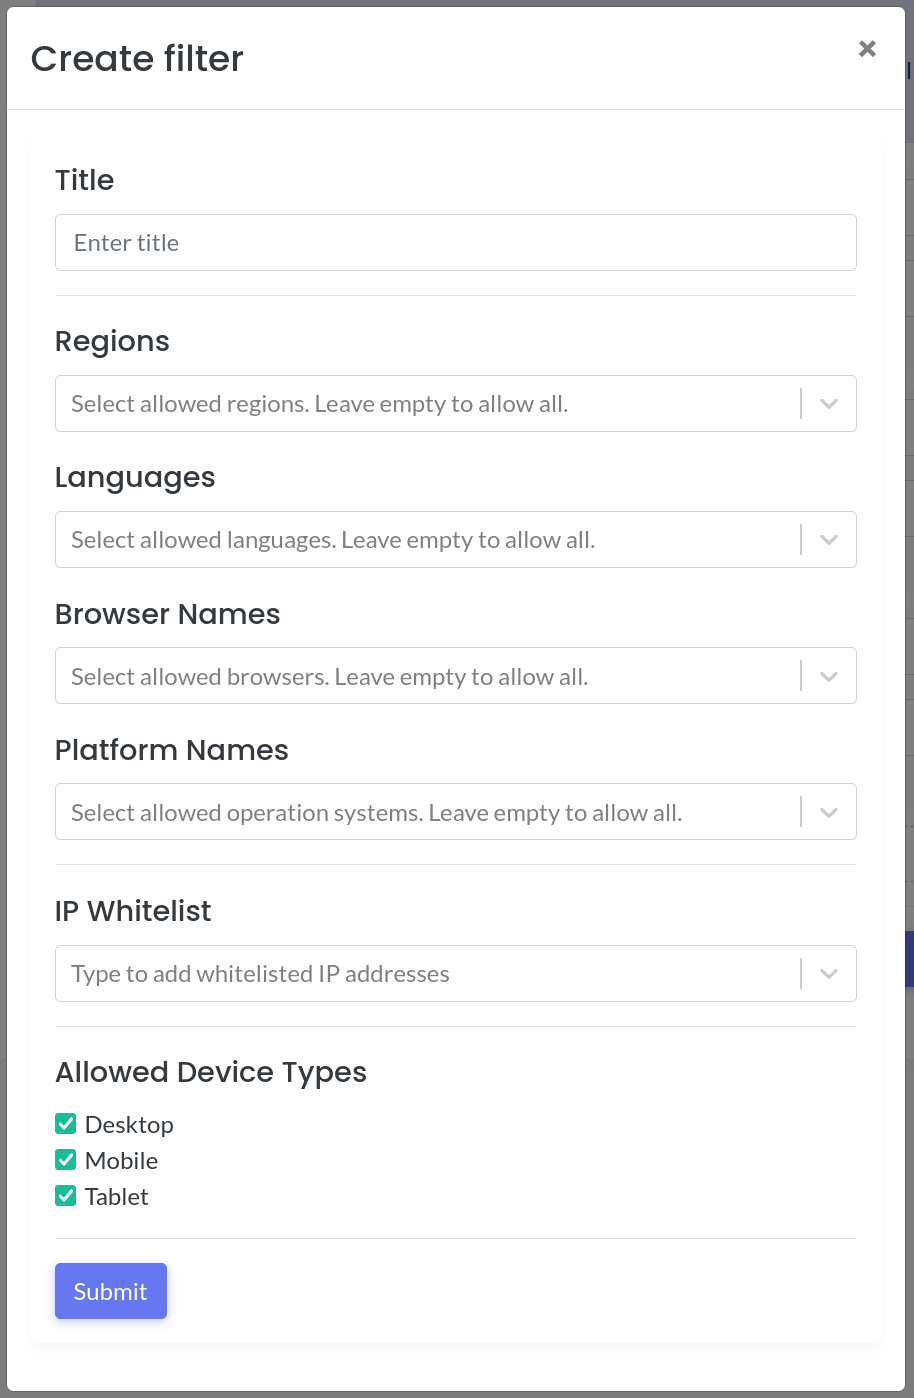Expand the Browser Names chevron
The height and width of the screenshot is (1398, 914).
(829, 676)
